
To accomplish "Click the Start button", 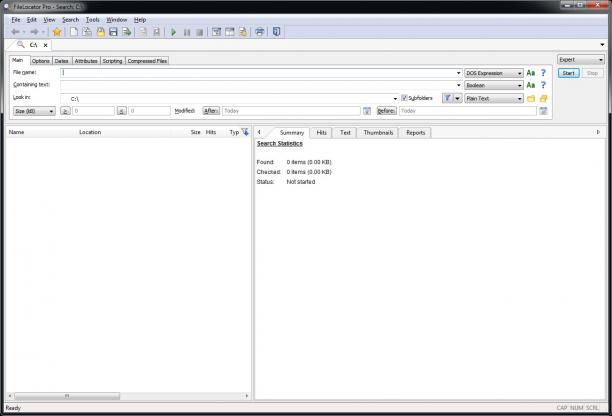I will pos(568,73).
